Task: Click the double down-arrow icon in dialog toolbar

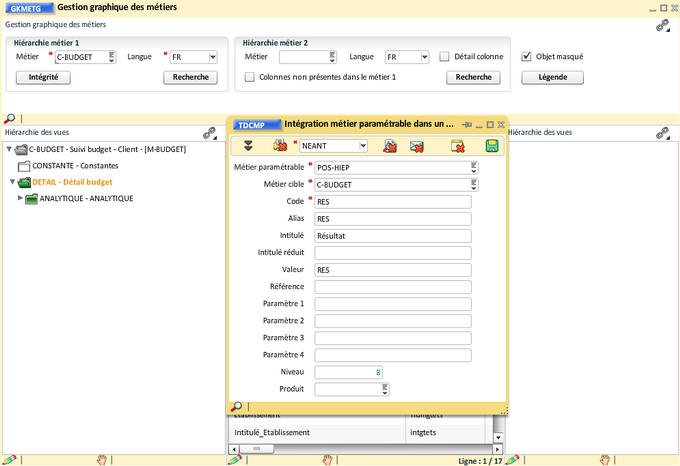Action: (248, 146)
